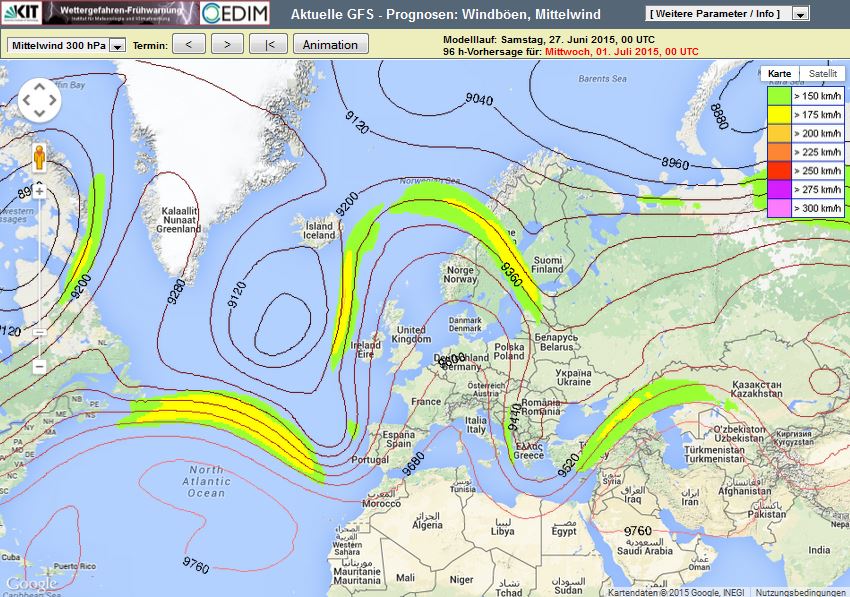The width and height of the screenshot is (850, 597).
Task: Click the green > 150 km/h legend swatch
Action: [x=779, y=96]
